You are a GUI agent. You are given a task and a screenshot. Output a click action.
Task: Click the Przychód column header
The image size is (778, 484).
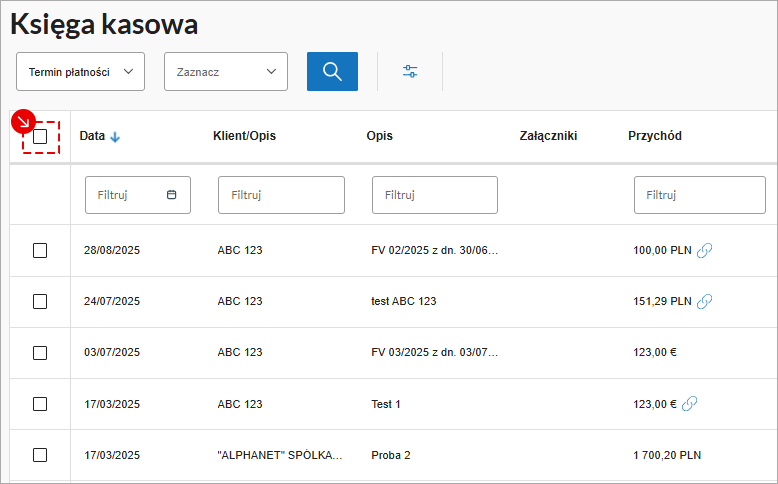click(655, 136)
